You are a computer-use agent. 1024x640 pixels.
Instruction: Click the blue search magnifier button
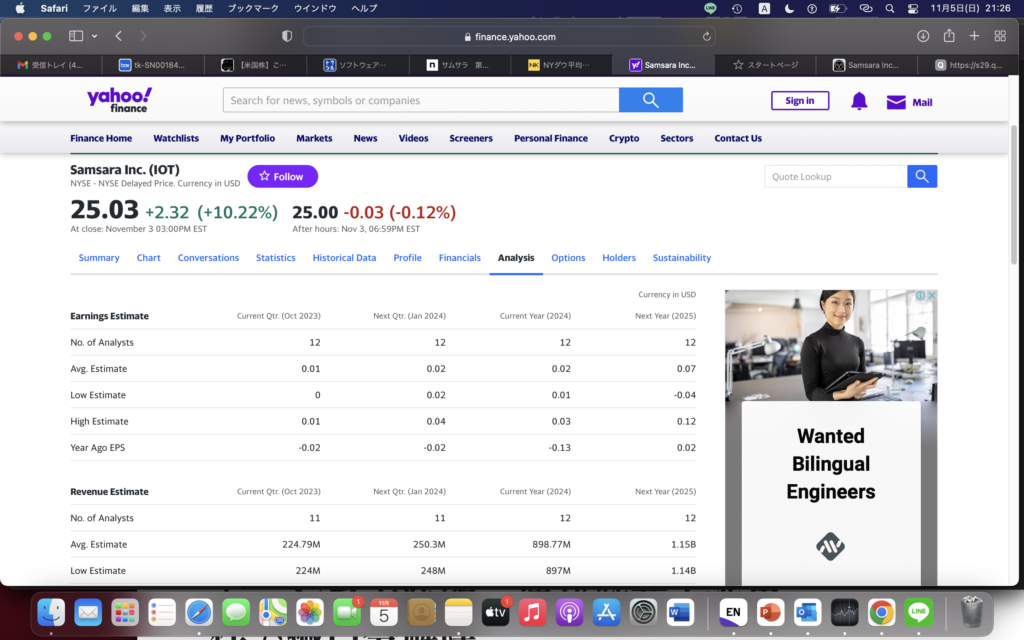(x=650, y=100)
